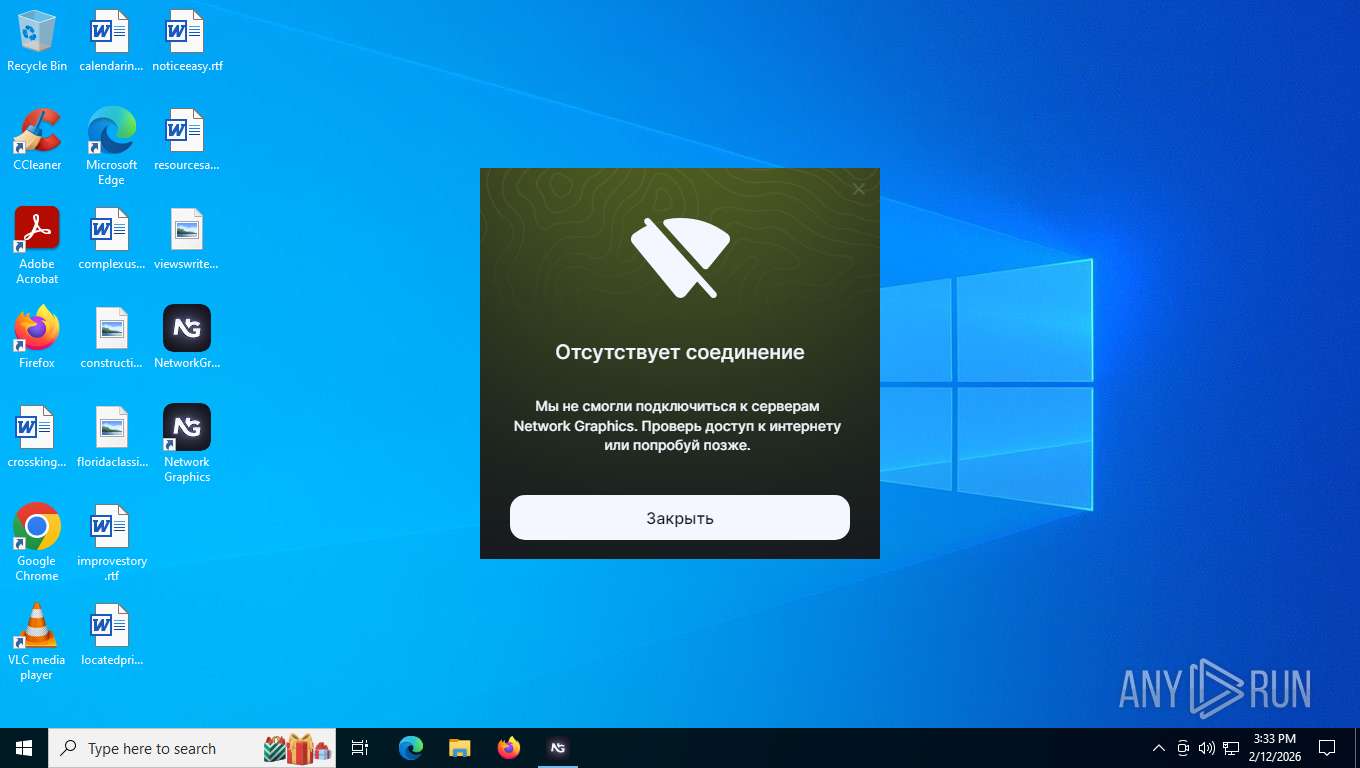Open the Meet Now tray icon
This screenshot has height=768, width=1360.
click(1183, 748)
